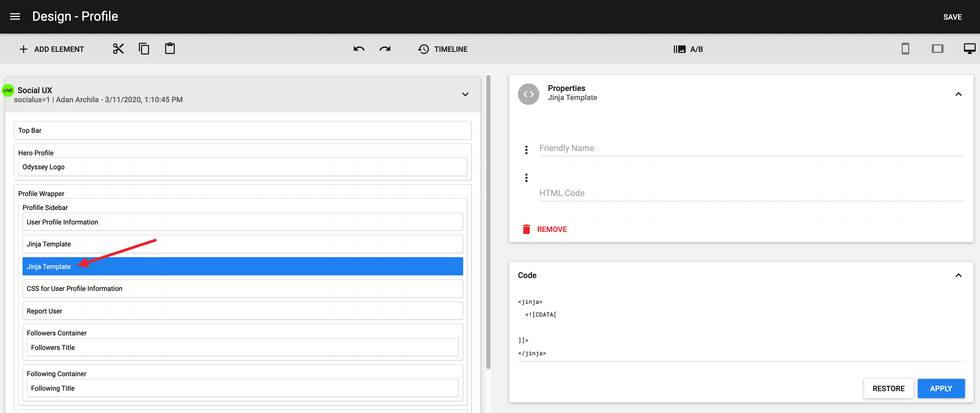Switch to tablet preview
The height and width of the screenshot is (413, 980).
[x=937, y=49]
